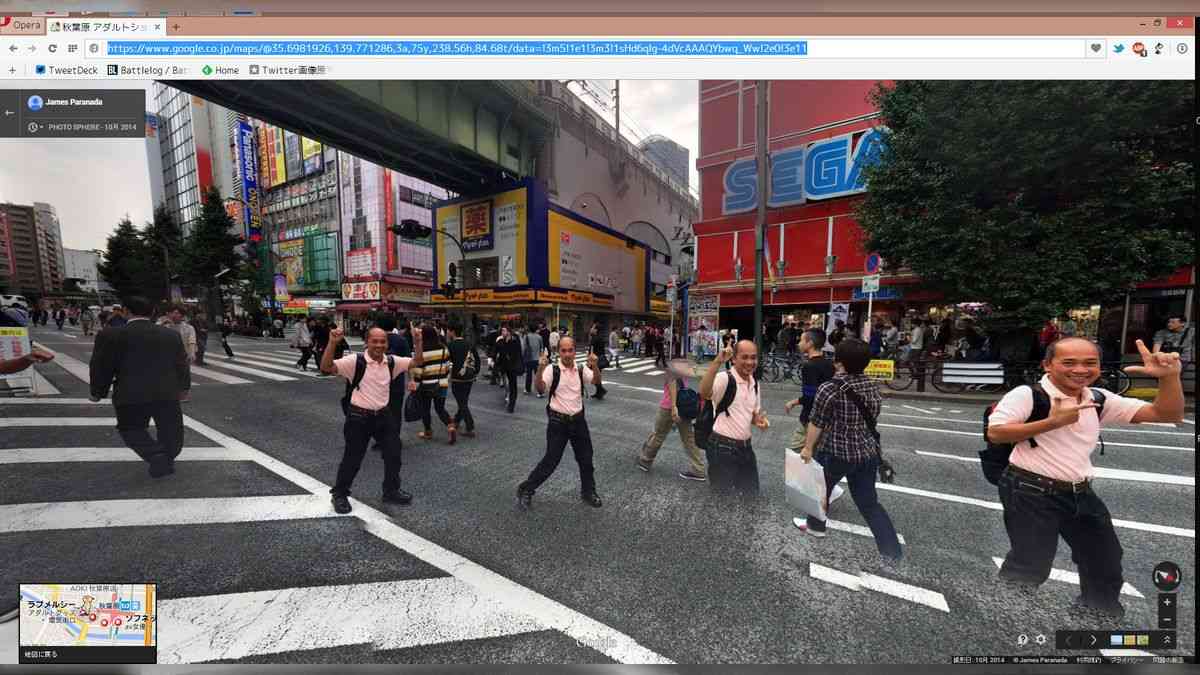1200x675 pixels.
Task: Open James Paranada's profile avatar
Action: tap(35, 102)
